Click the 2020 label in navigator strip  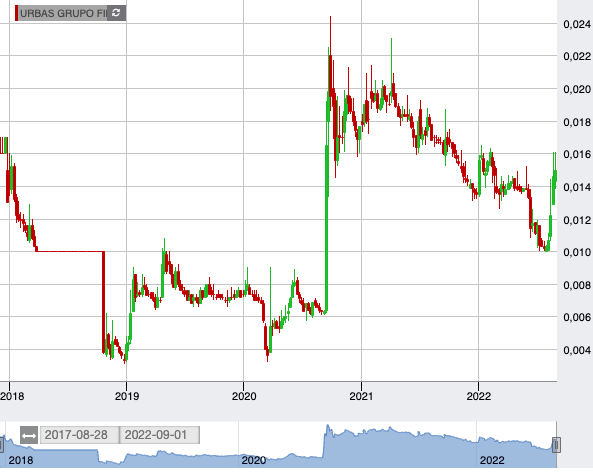tap(254, 461)
